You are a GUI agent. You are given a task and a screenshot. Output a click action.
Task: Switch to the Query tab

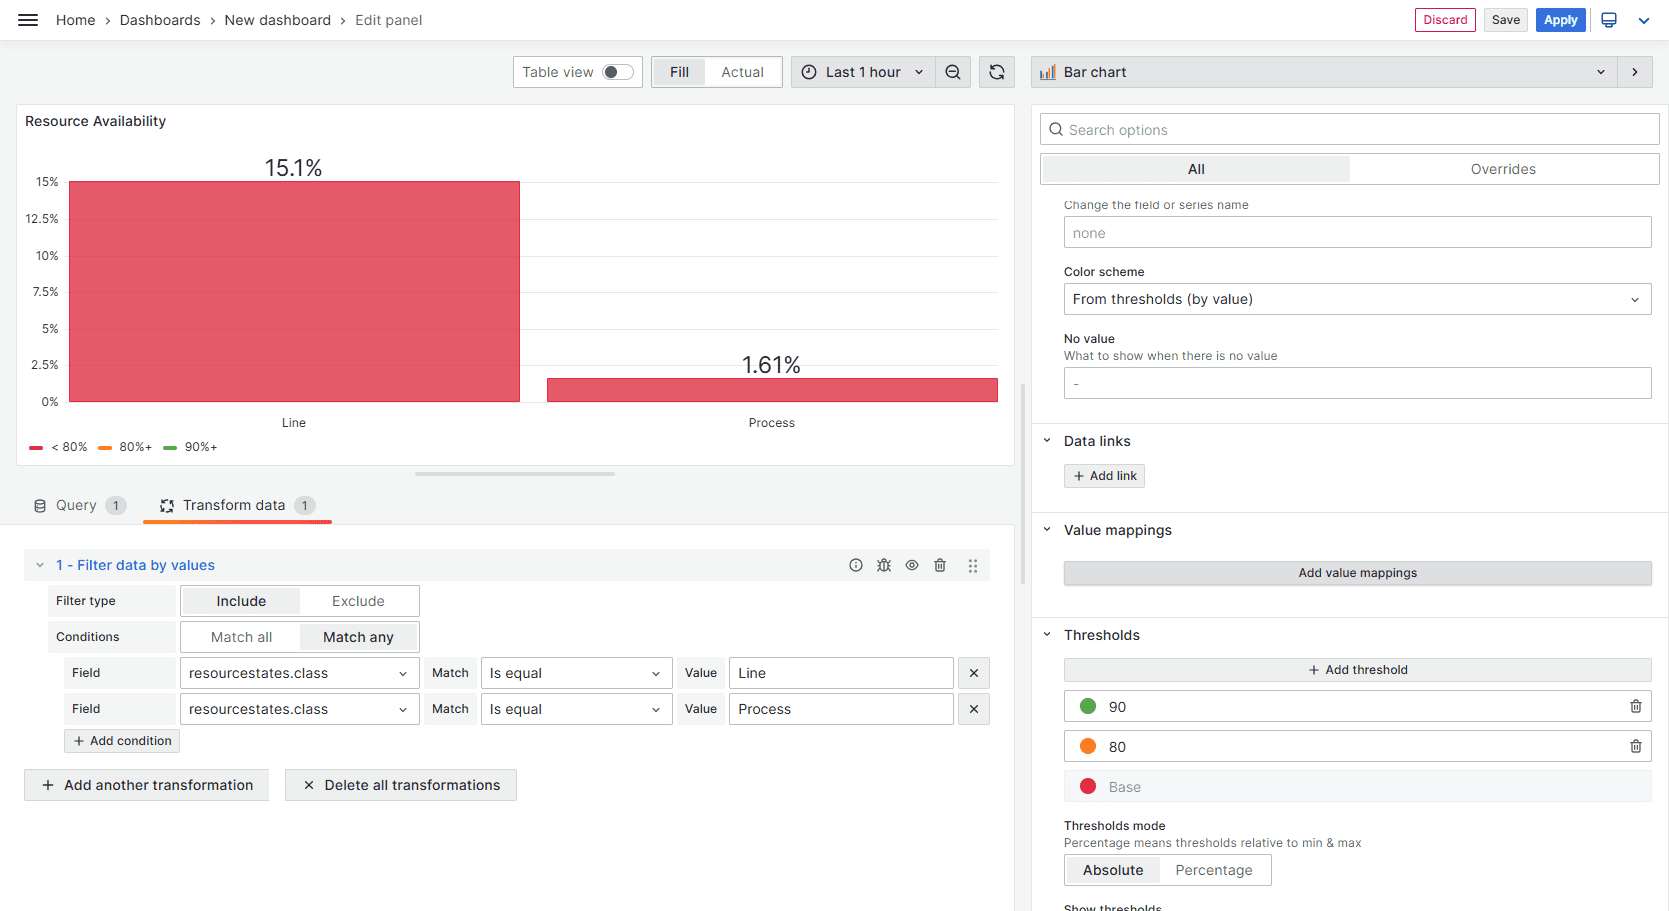pyautogui.click(x=77, y=505)
